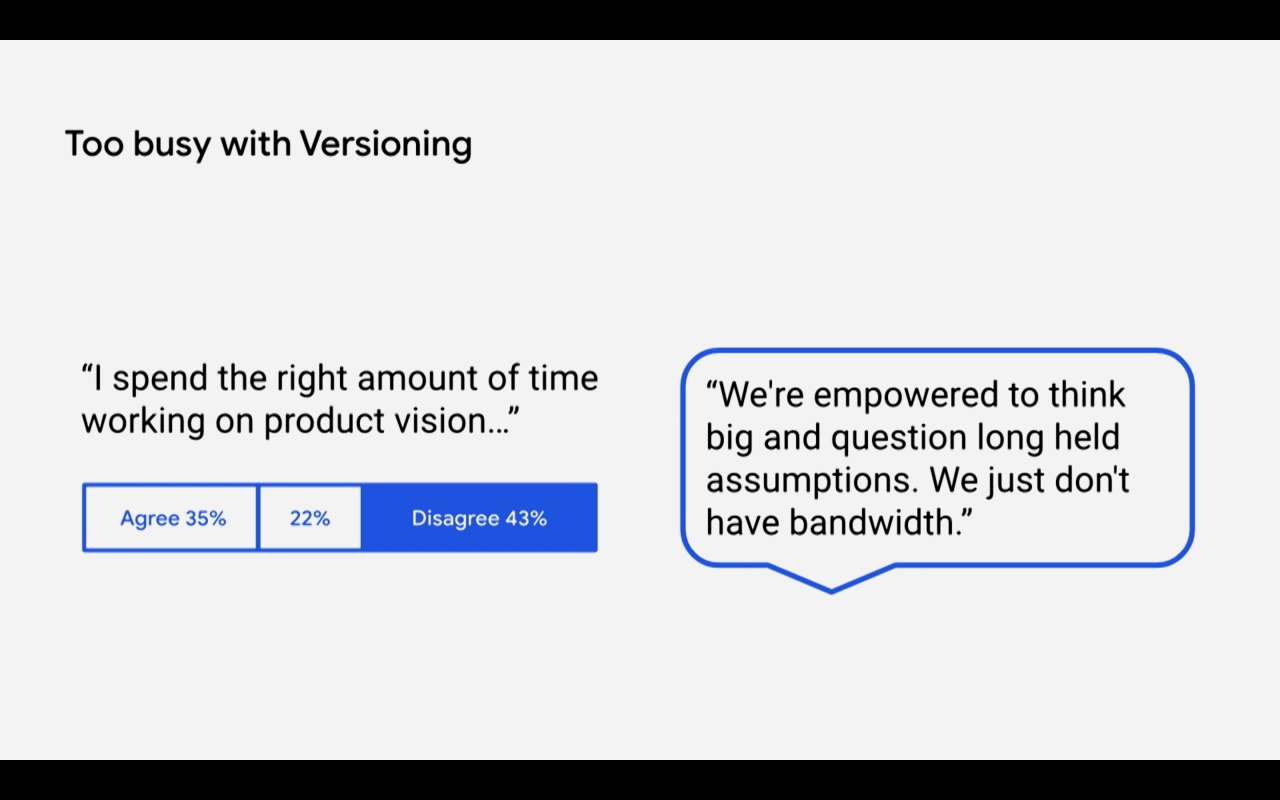This screenshot has width=1280, height=800.
Task: Click the word "Versioning" in the title
Action: tap(385, 145)
